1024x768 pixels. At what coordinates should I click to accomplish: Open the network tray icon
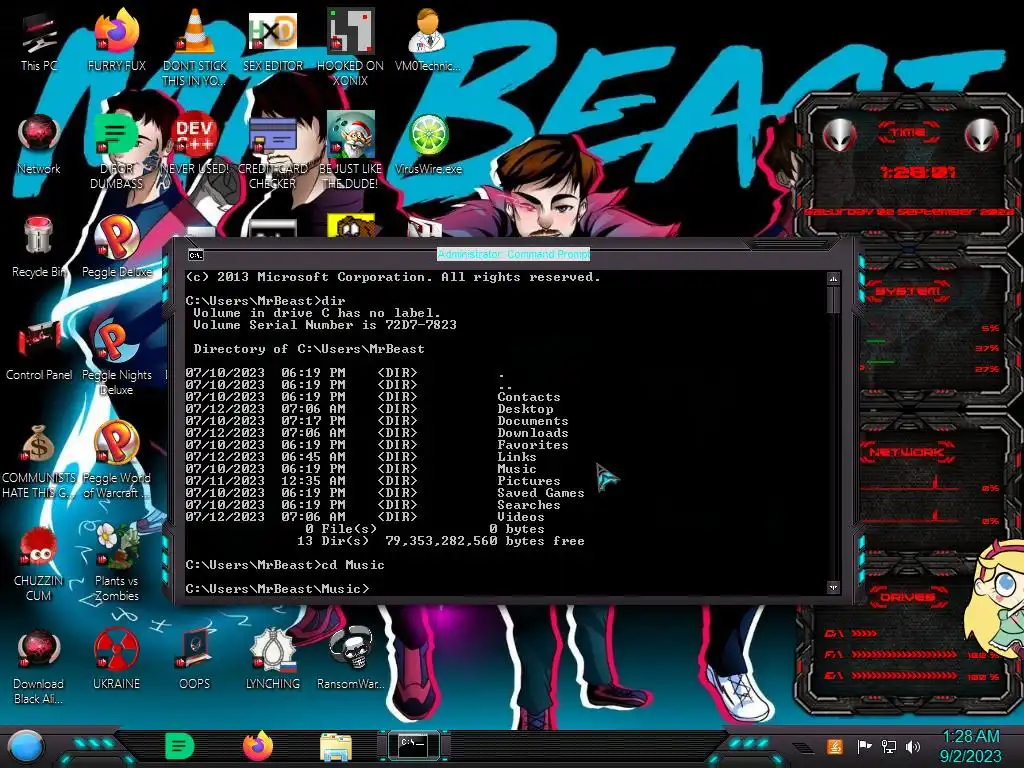[888, 747]
